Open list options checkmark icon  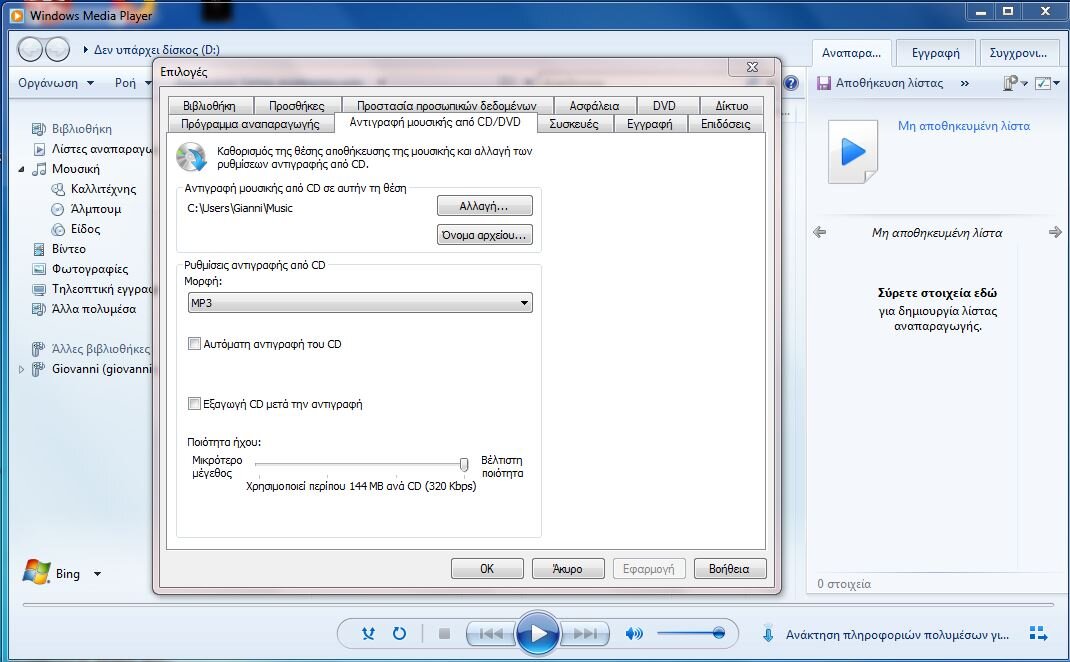tap(1047, 83)
